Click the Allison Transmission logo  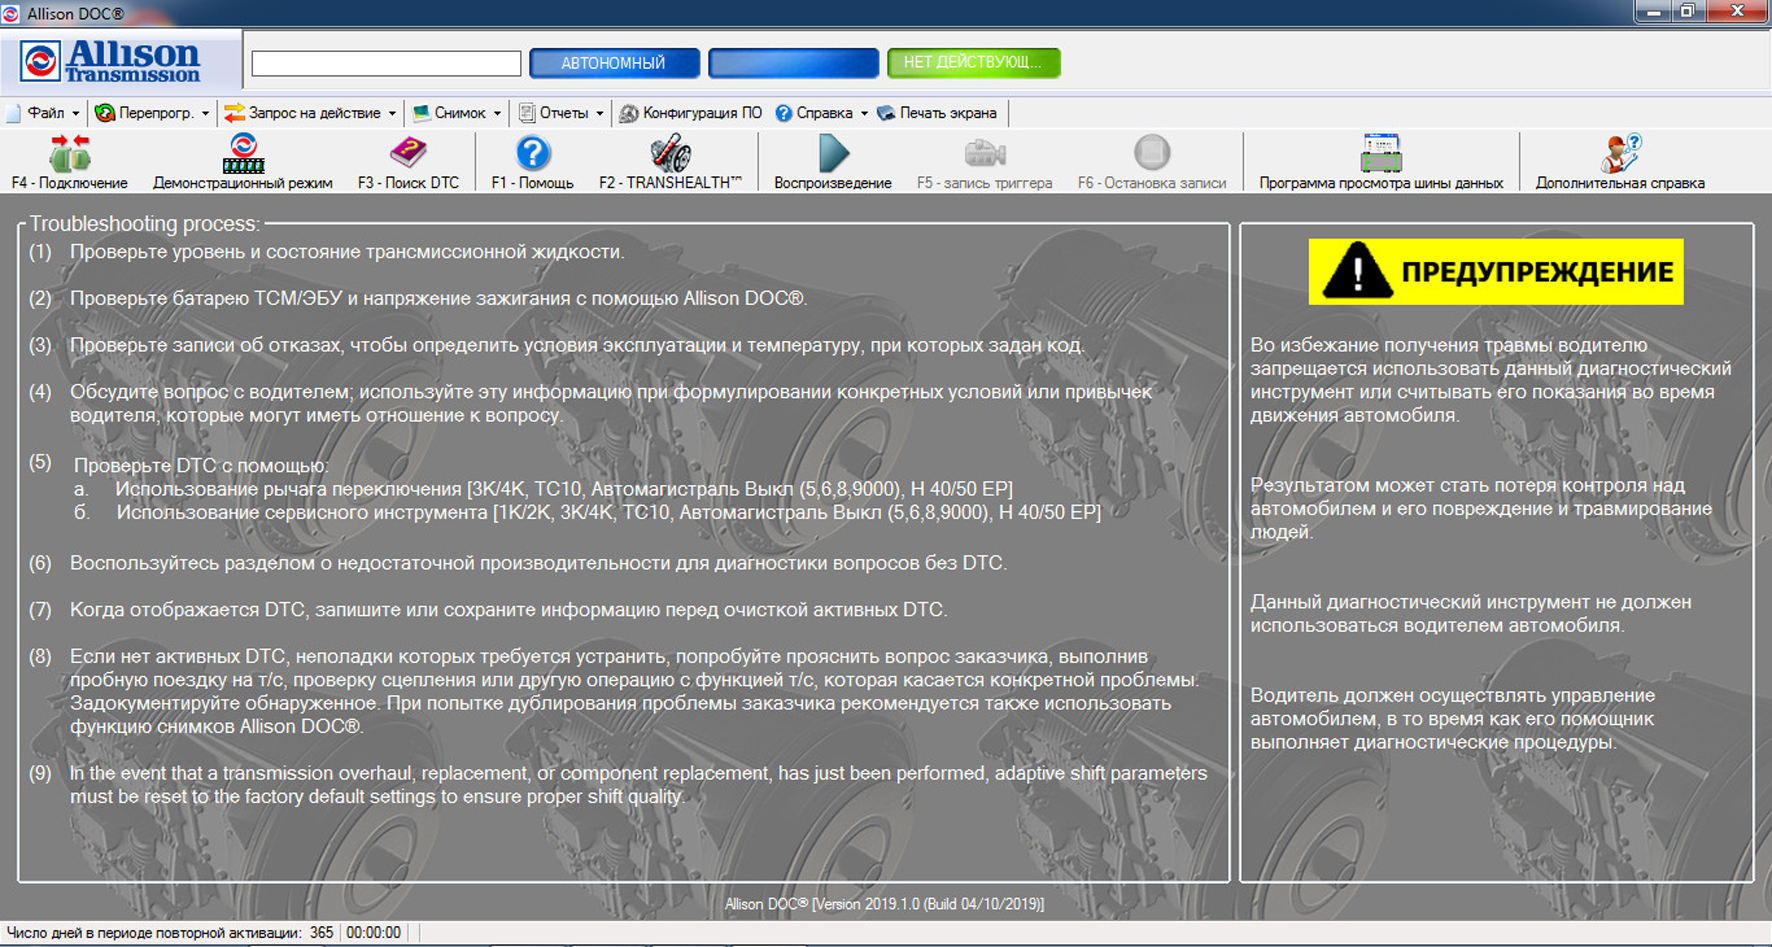click(112, 62)
